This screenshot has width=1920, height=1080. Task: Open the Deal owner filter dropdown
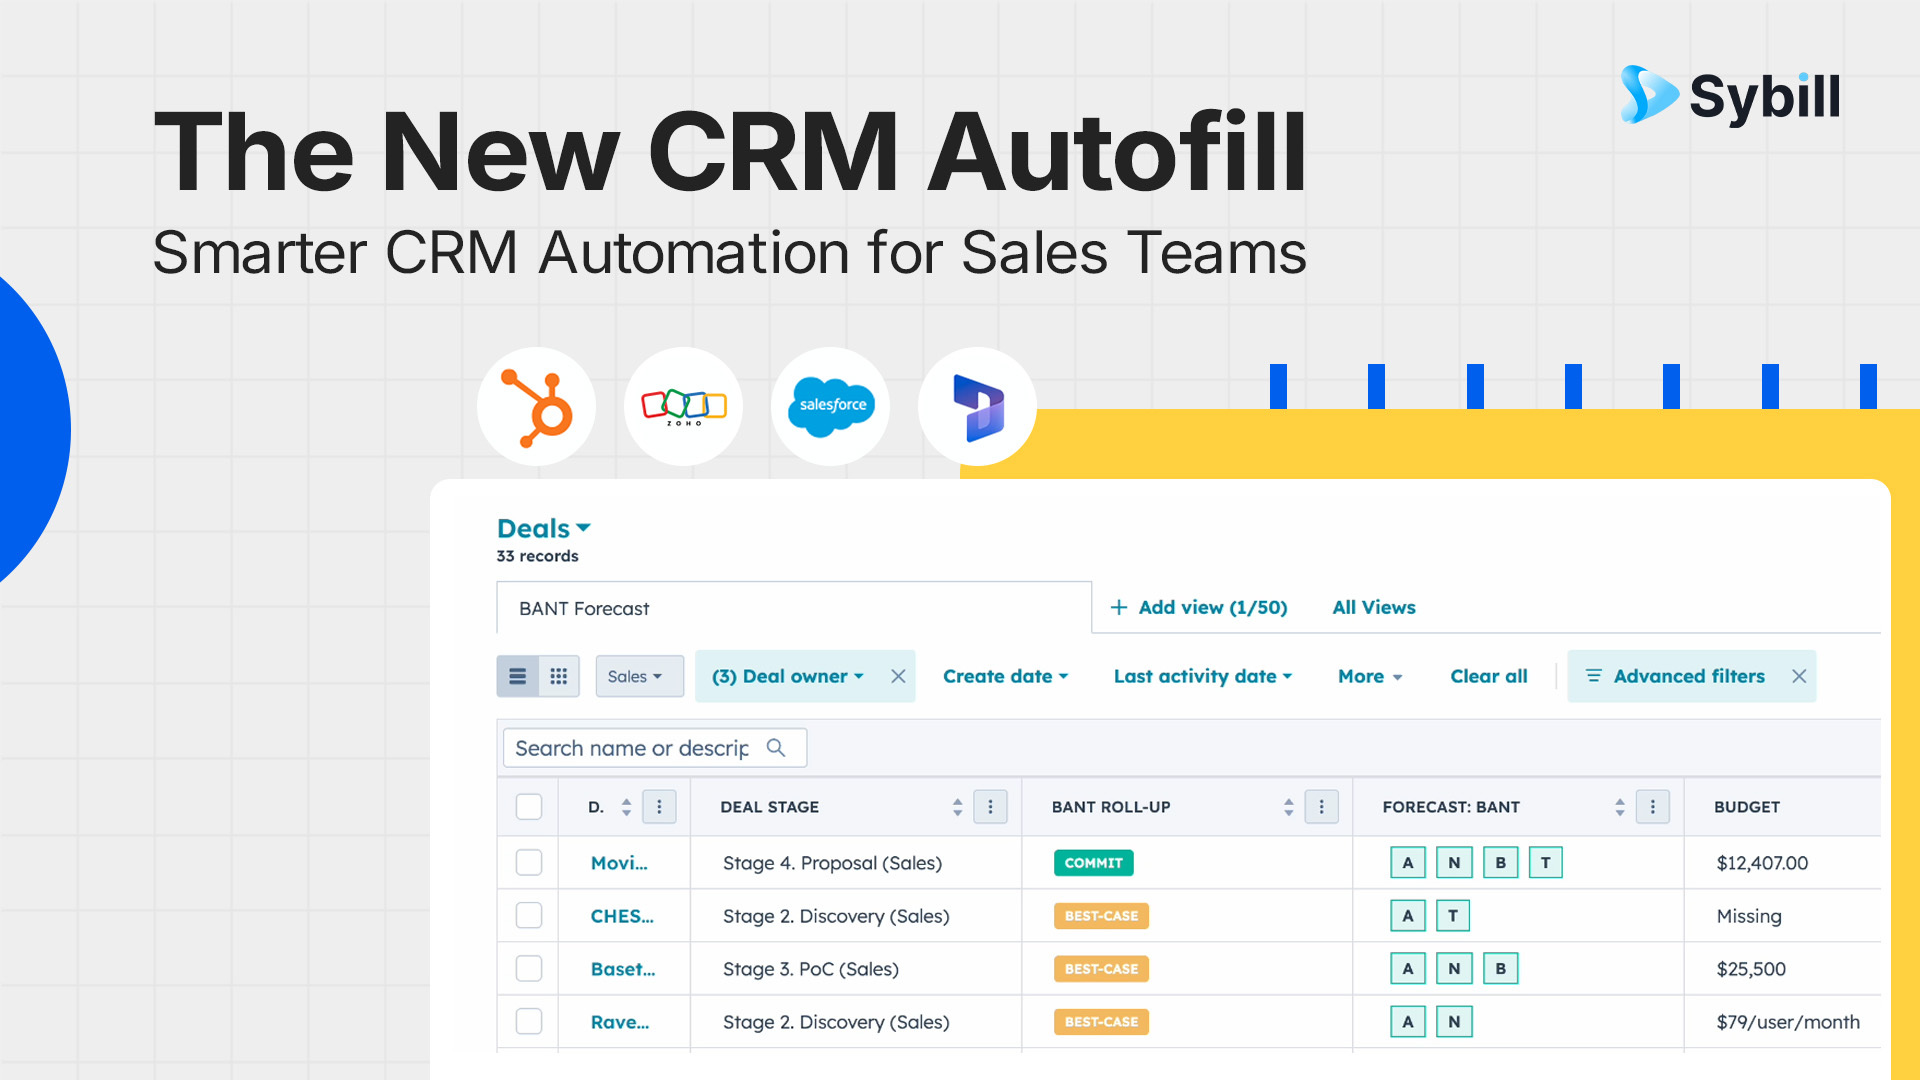788,676
